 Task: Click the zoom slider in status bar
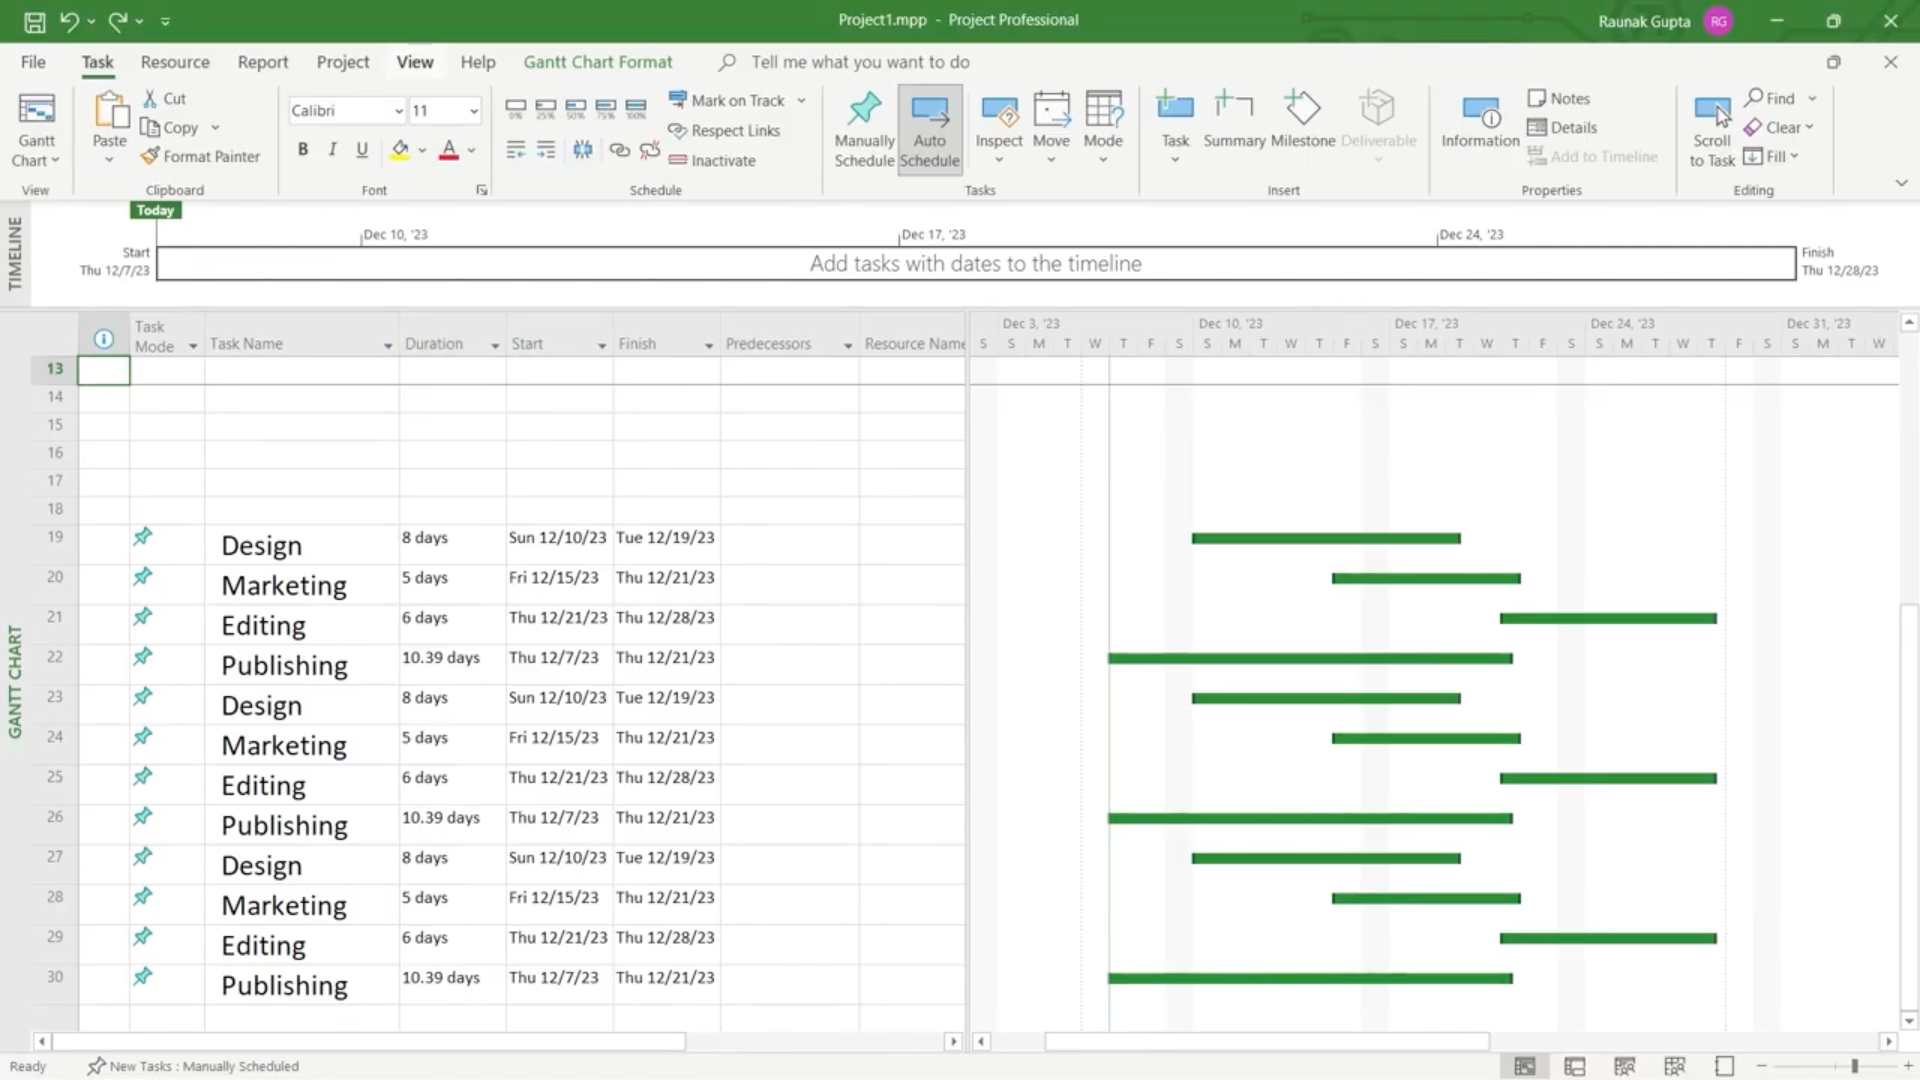pyautogui.click(x=1853, y=1066)
